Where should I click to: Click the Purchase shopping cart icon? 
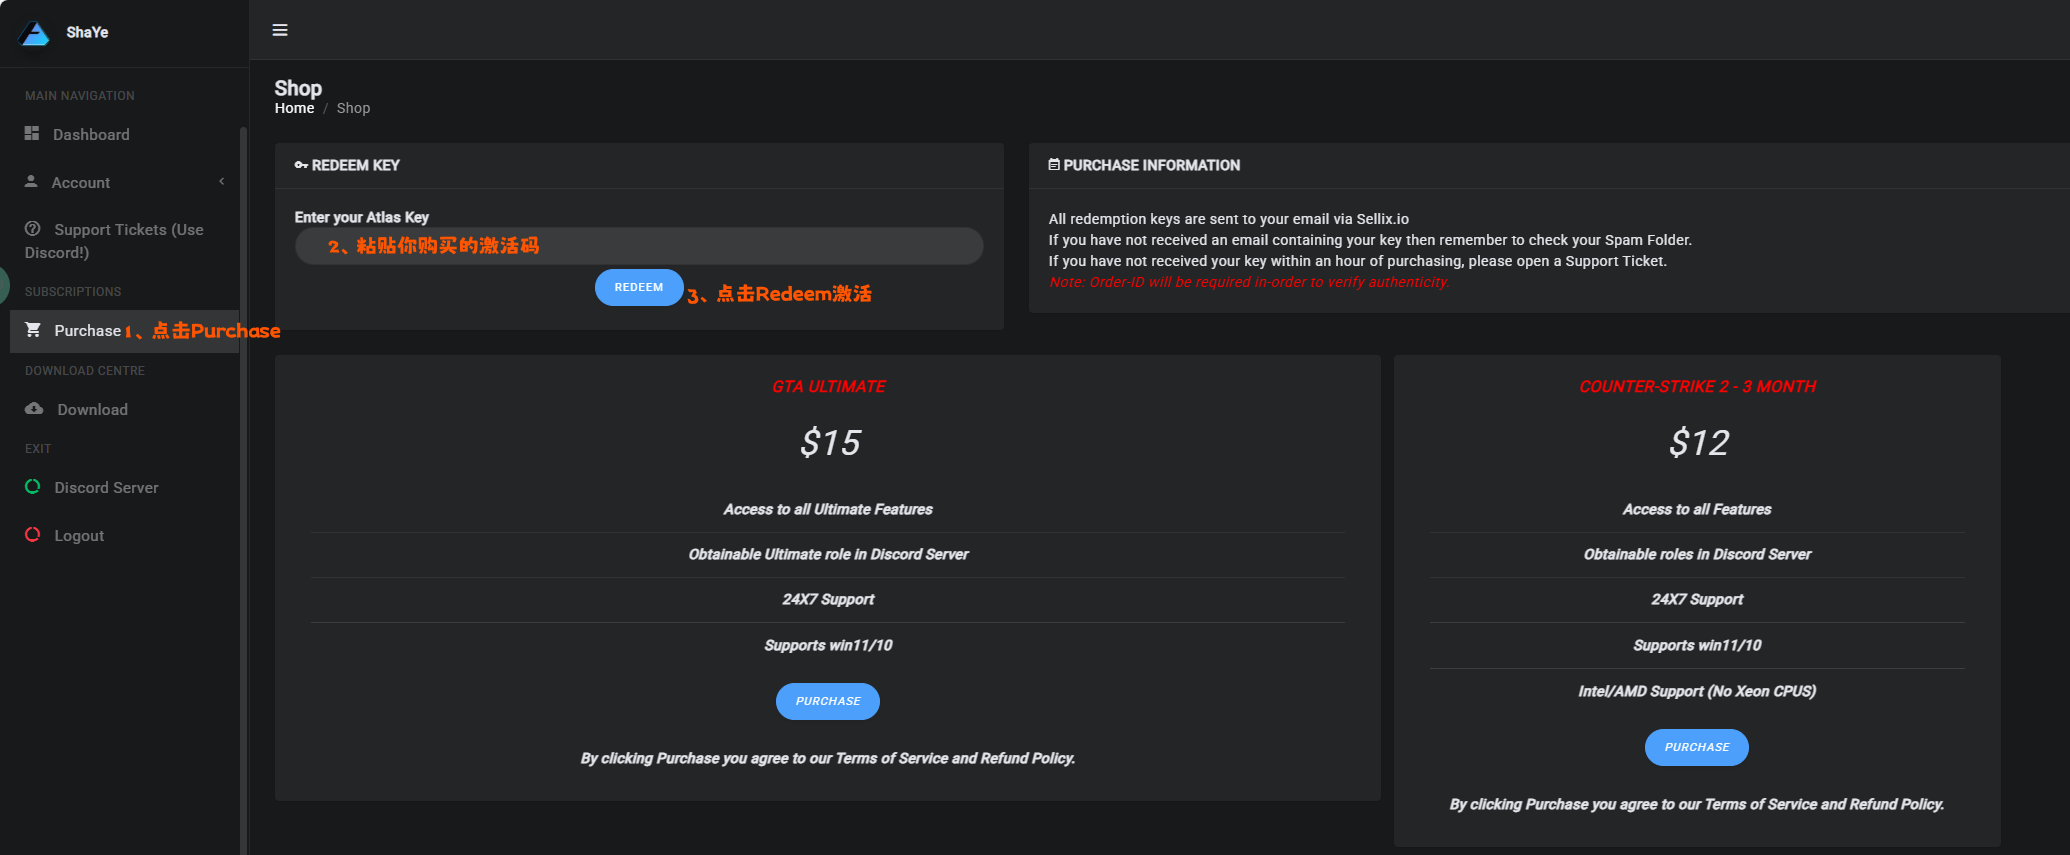tap(33, 330)
